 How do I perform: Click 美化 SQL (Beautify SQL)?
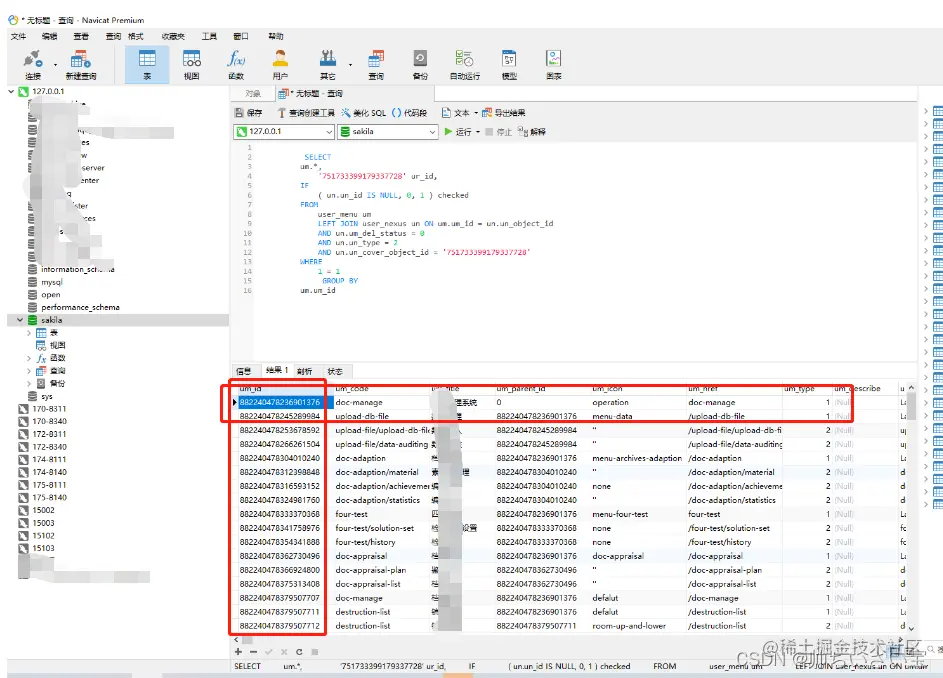click(x=363, y=112)
